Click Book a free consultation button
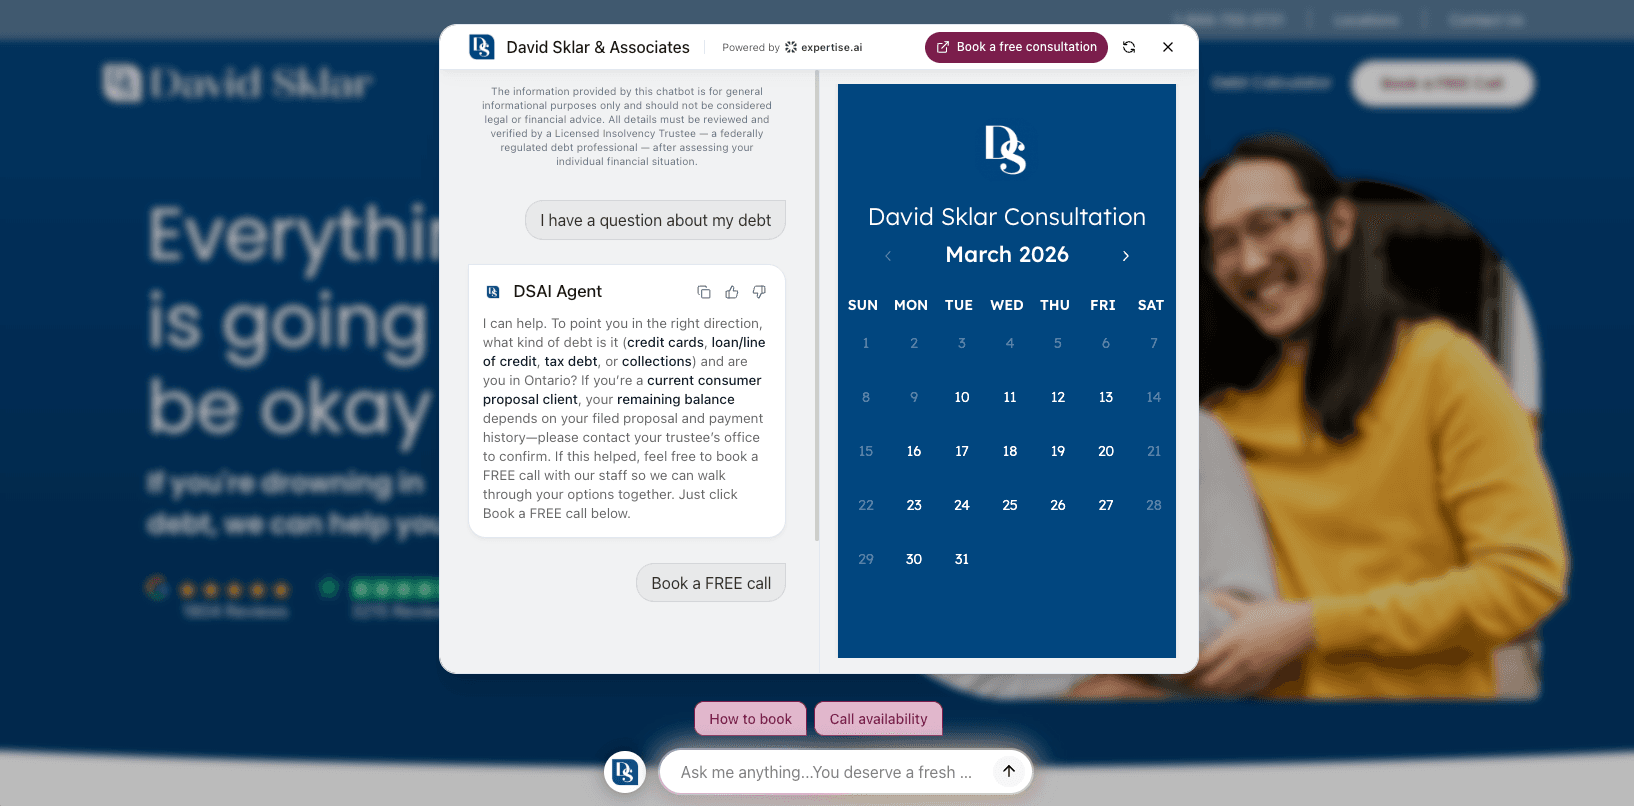Viewport: 1634px width, 806px height. coord(1016,47)
